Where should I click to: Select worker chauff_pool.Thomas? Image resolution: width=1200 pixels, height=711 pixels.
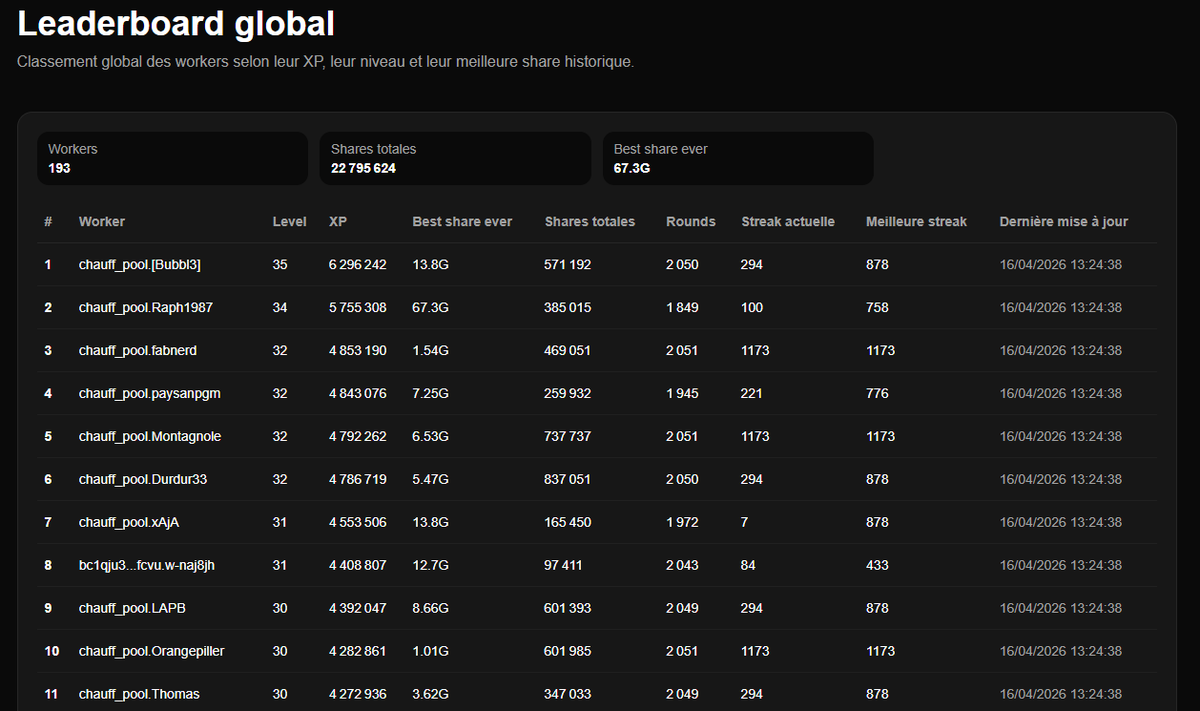139,695
